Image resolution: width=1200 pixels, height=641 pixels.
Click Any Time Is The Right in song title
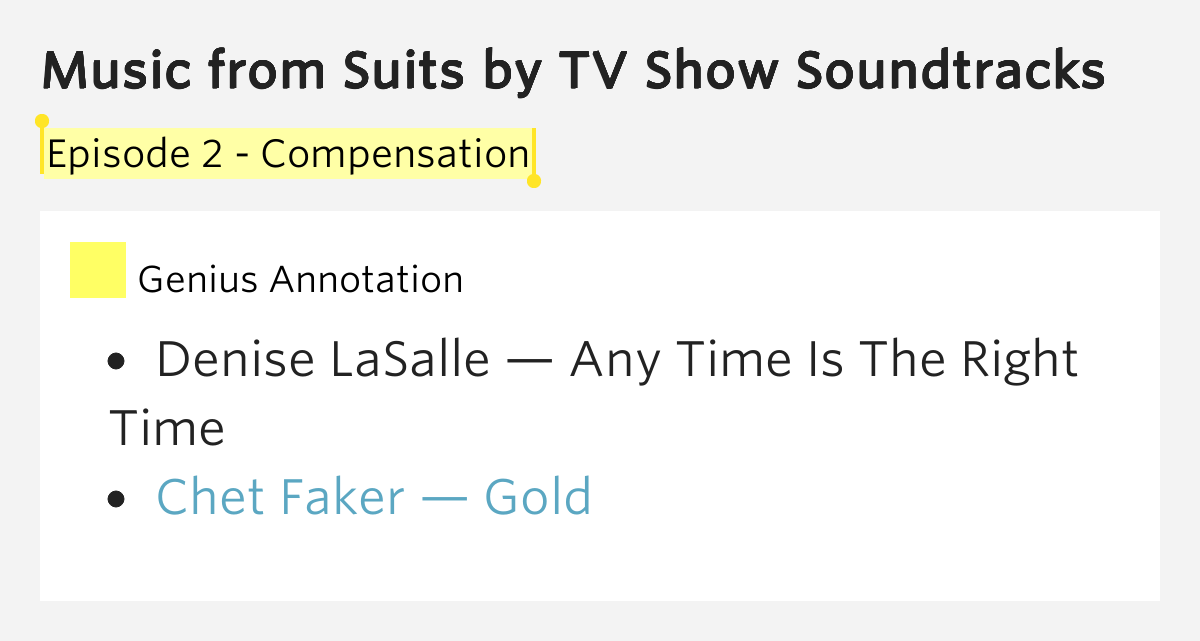pos(824,359)
